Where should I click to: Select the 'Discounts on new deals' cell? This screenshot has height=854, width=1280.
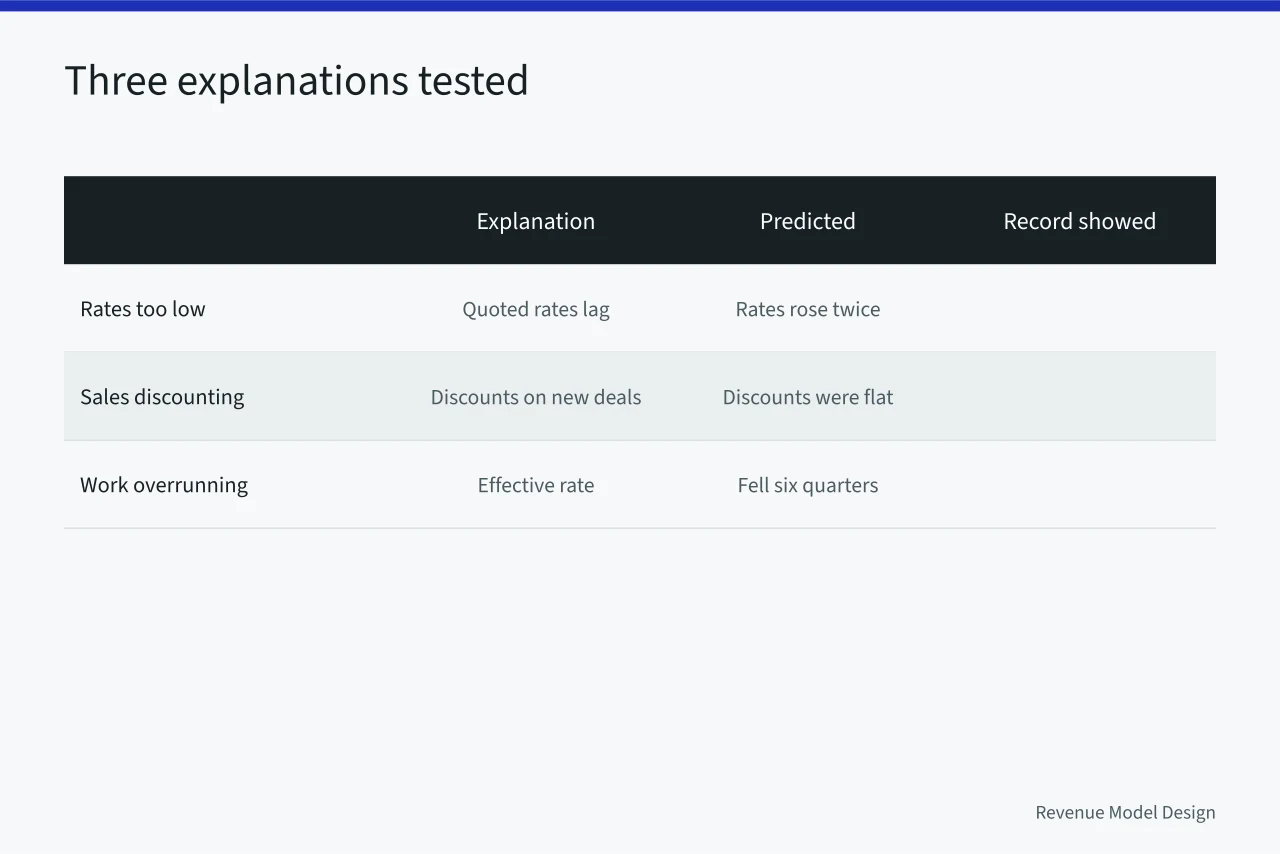pyautogui.click(x=536, y=397)
